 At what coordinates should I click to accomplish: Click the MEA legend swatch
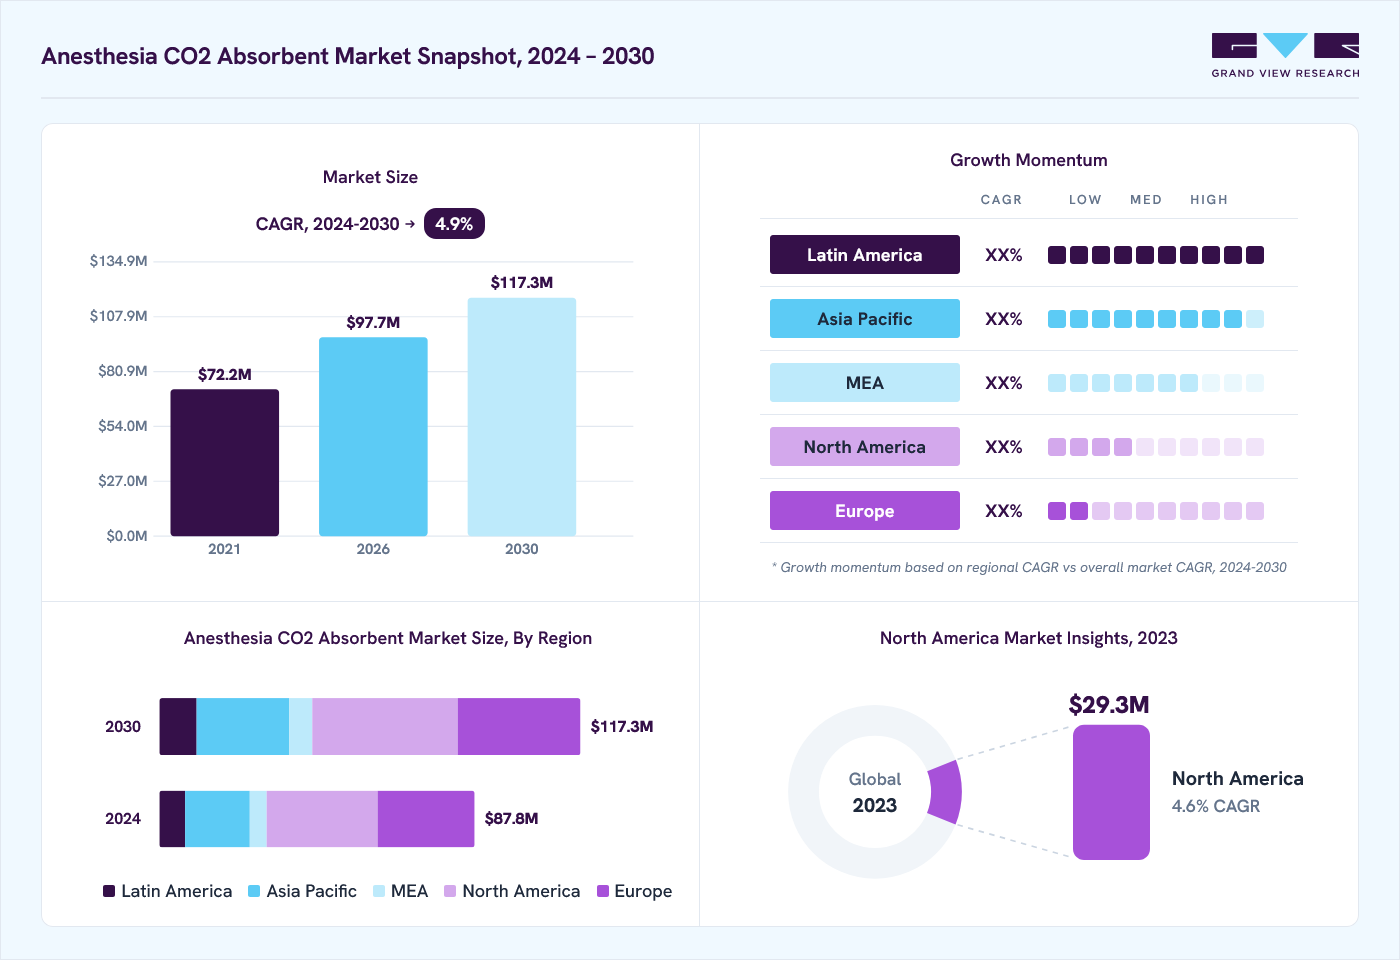coord(379,891)
